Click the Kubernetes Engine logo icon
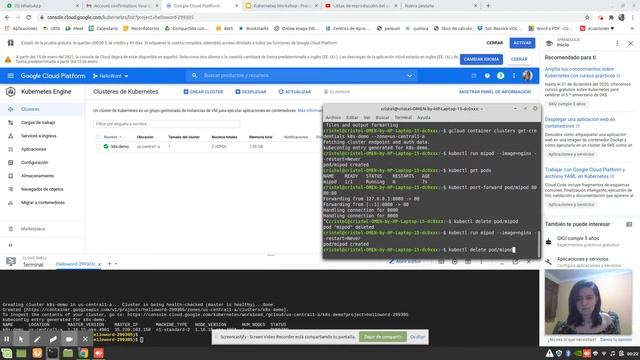Screen dimensions: 640x360 coord(11,92)
